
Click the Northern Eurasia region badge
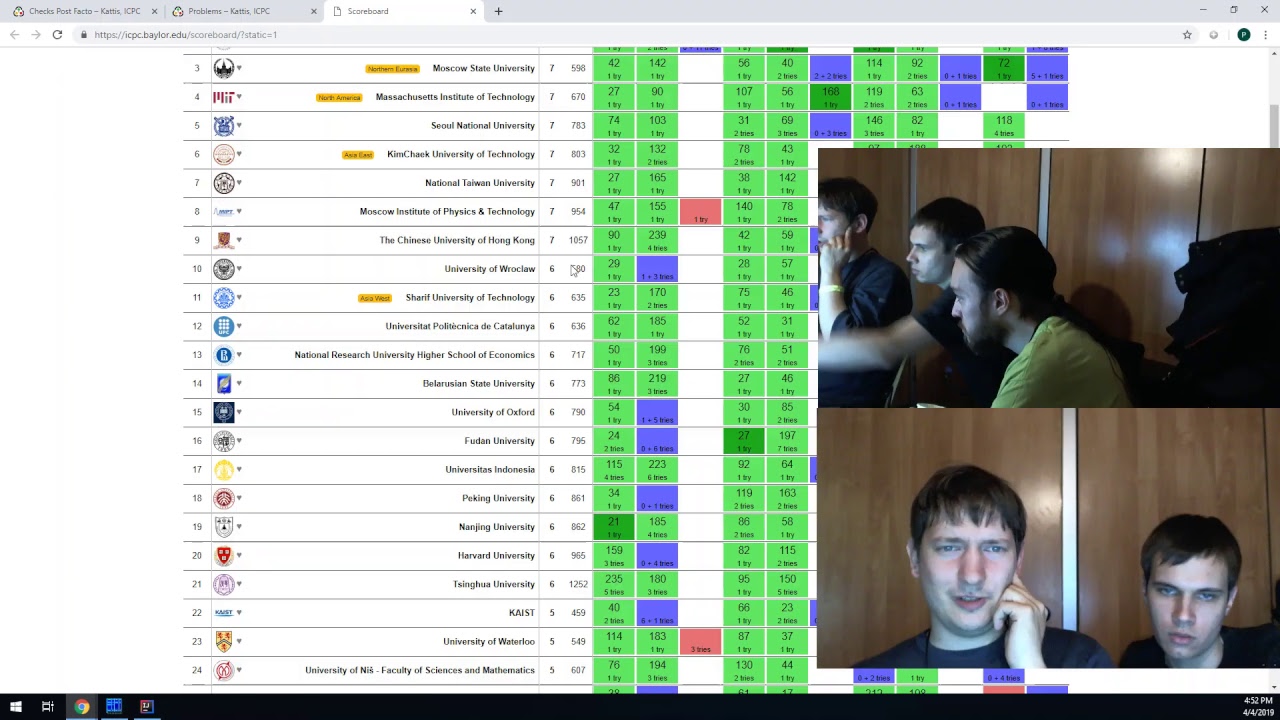[392, 69]
